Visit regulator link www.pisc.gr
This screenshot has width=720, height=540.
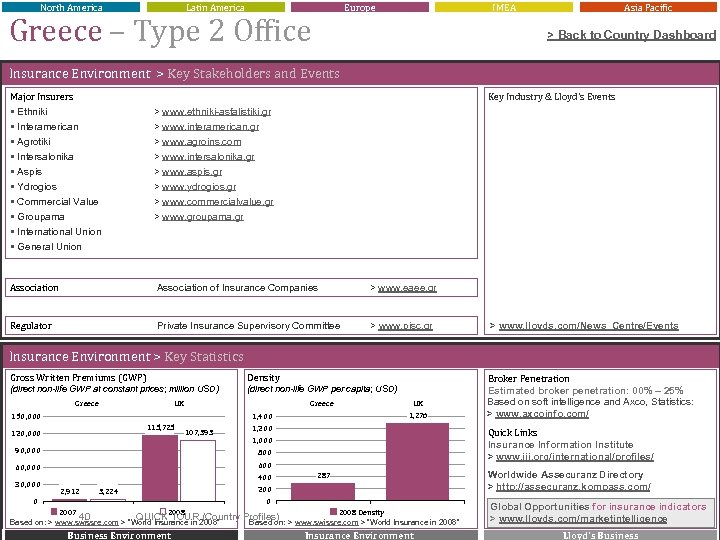pos(405,326)
